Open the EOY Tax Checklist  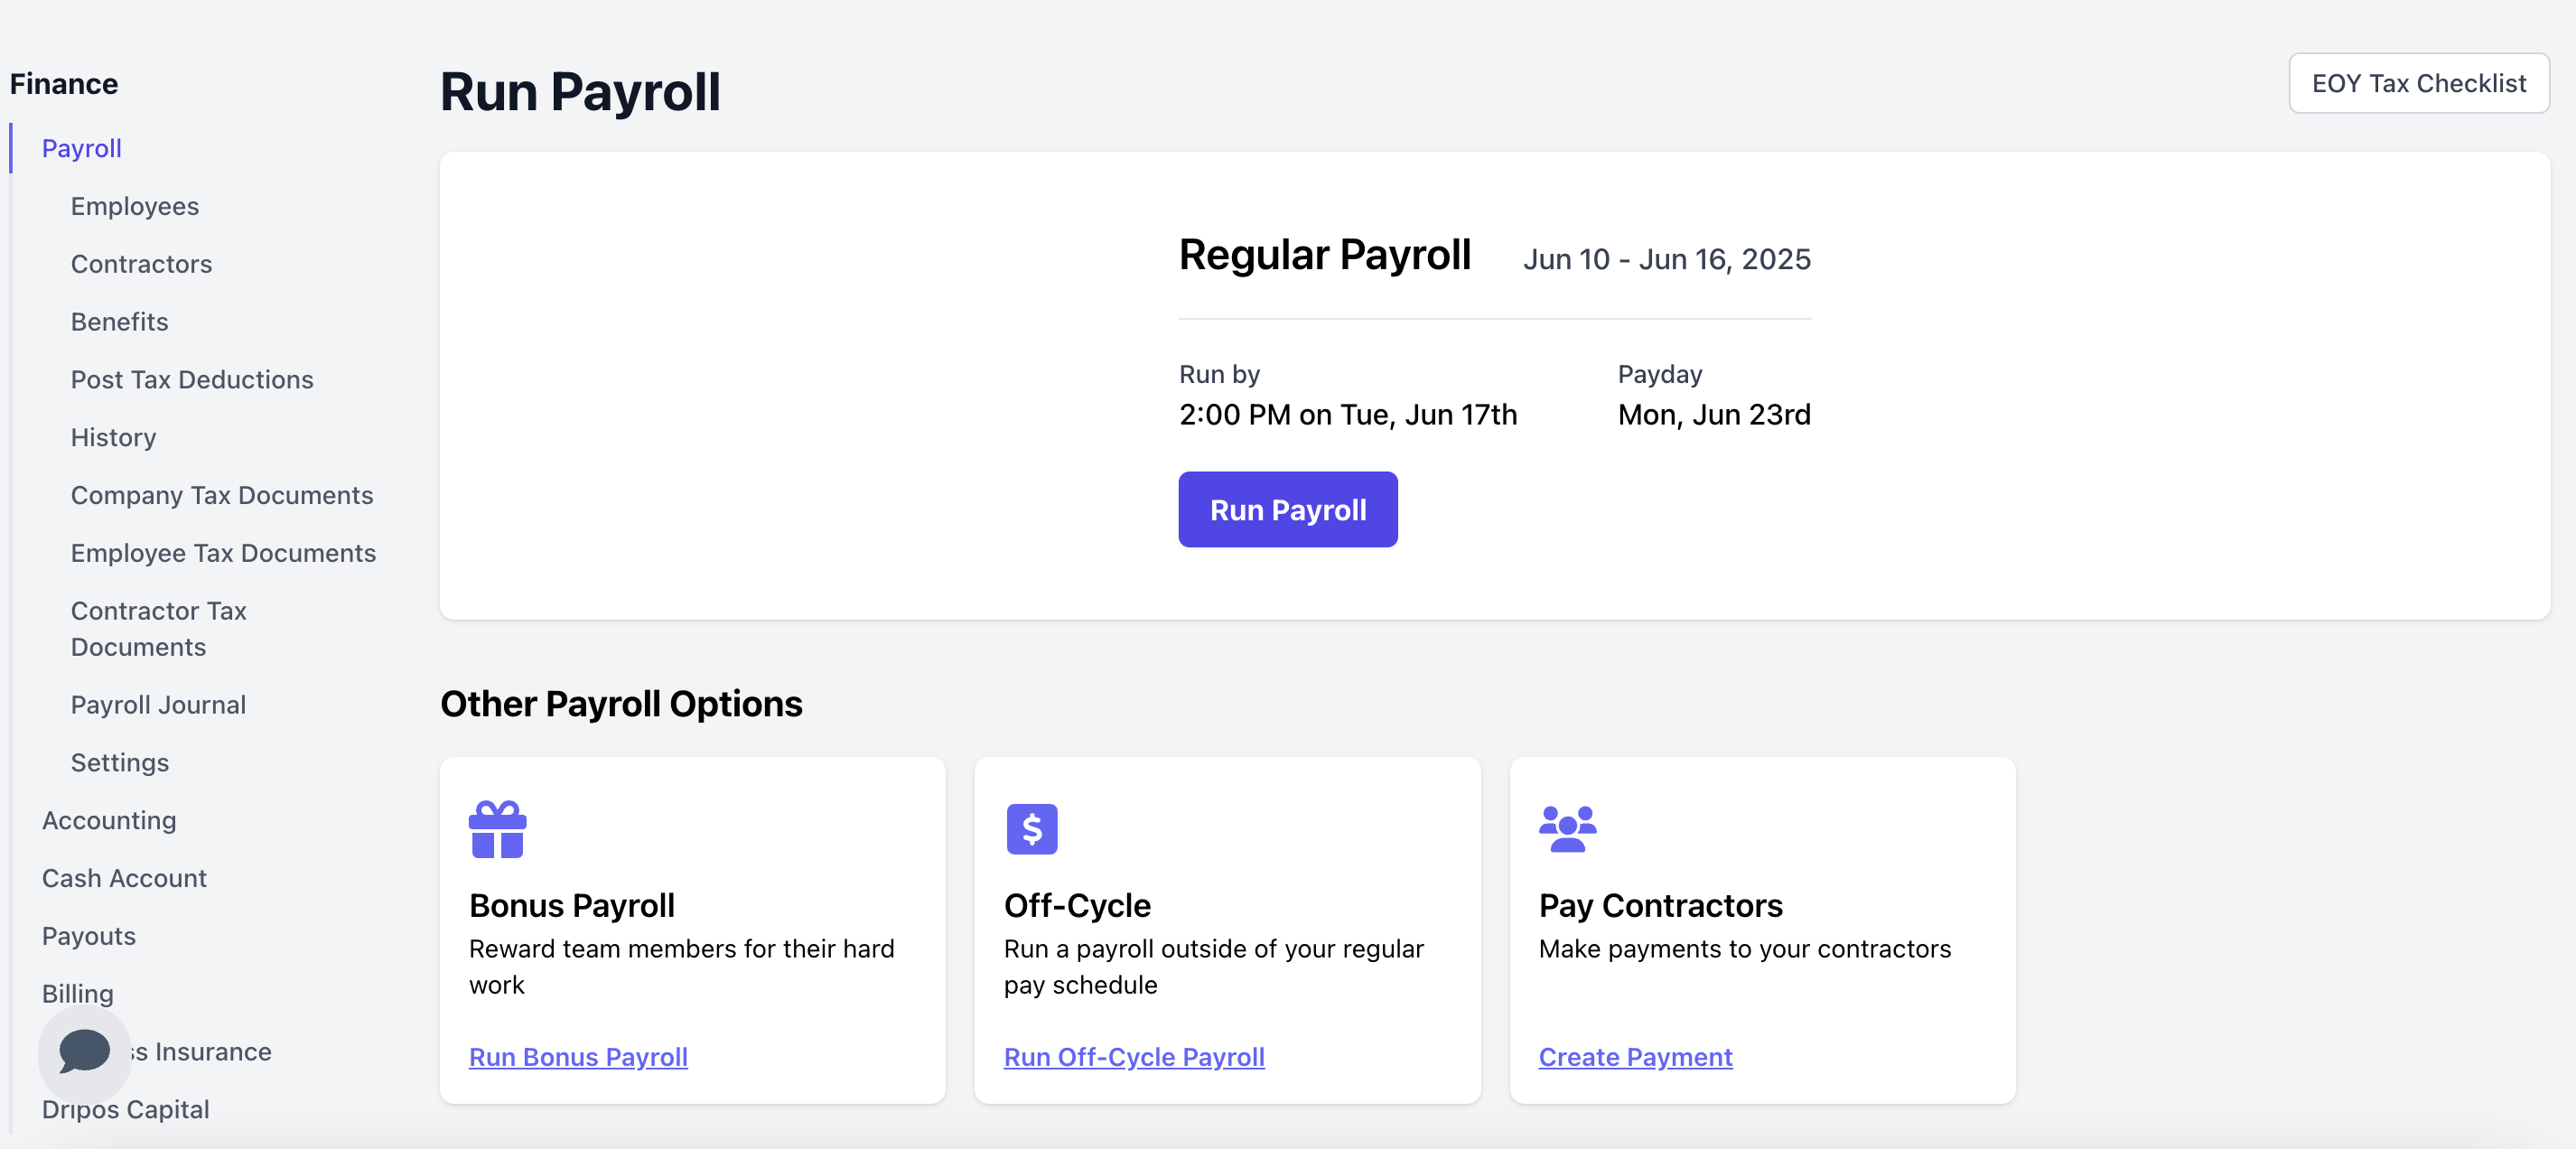pyautogui.click(x=2417, y=83)
